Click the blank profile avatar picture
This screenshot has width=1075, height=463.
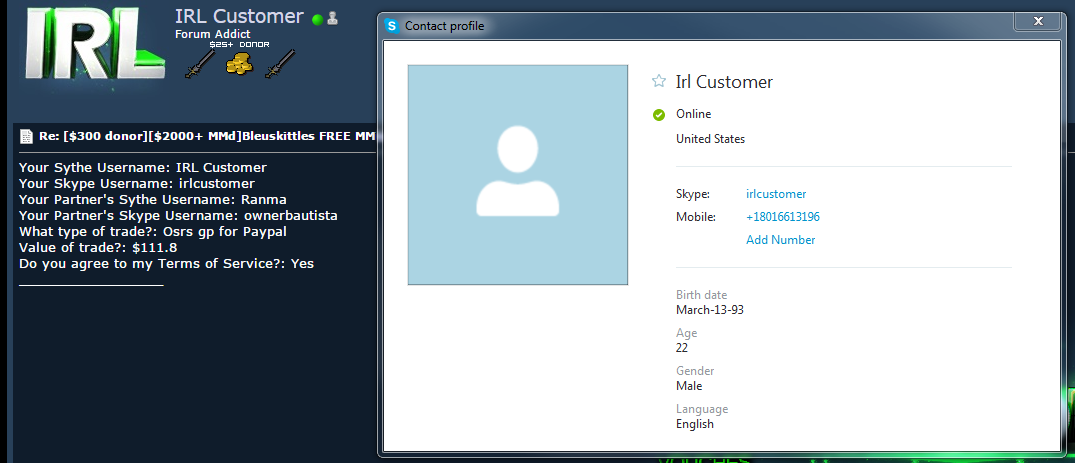coord(518,175)
